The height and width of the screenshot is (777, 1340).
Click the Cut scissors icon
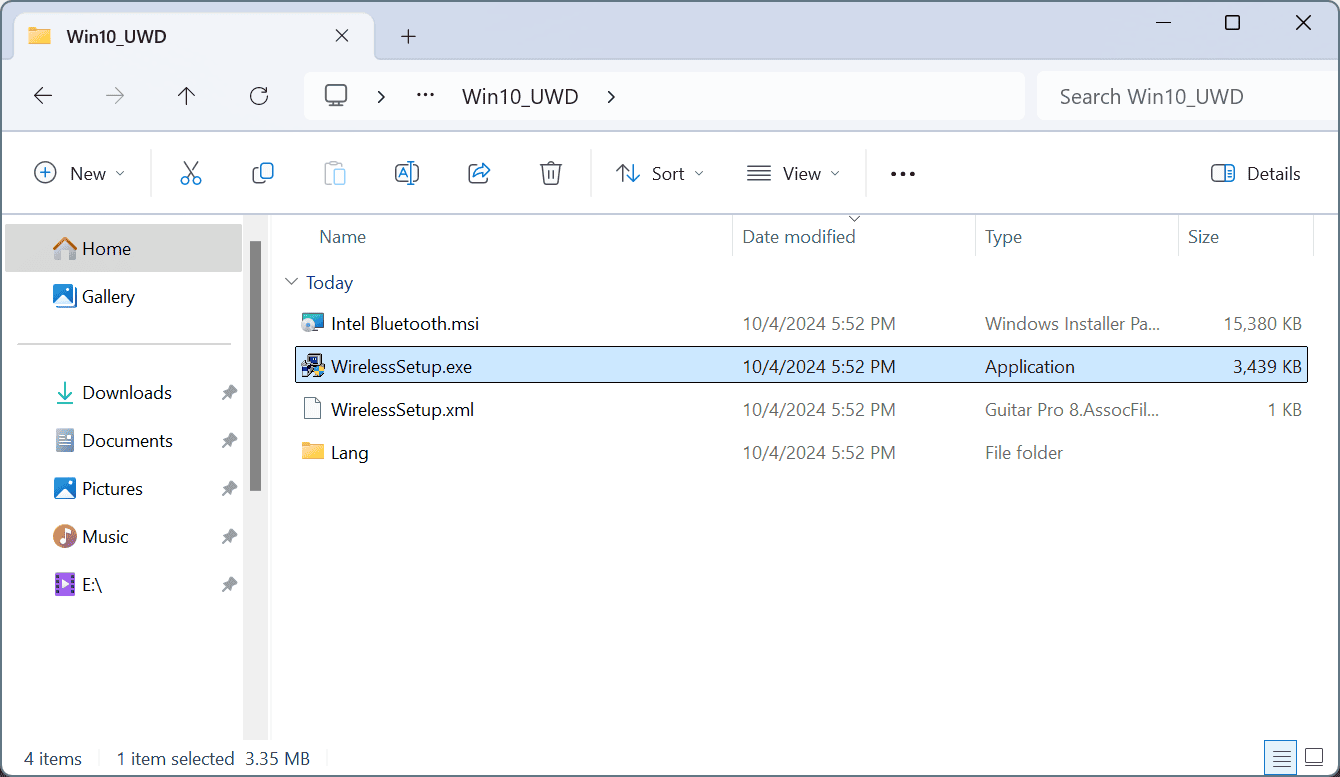coord(191,173)
